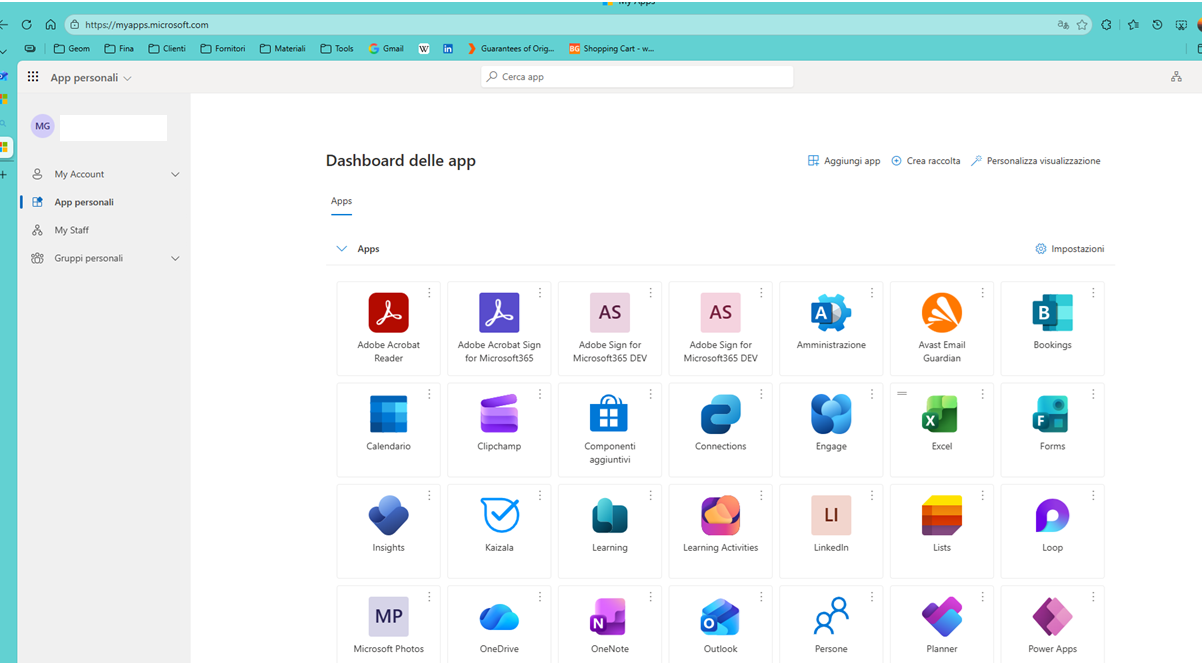Launch the Kaizala app
The width and height of the screenshot is (1202, 663).
[x=499, y=531]
